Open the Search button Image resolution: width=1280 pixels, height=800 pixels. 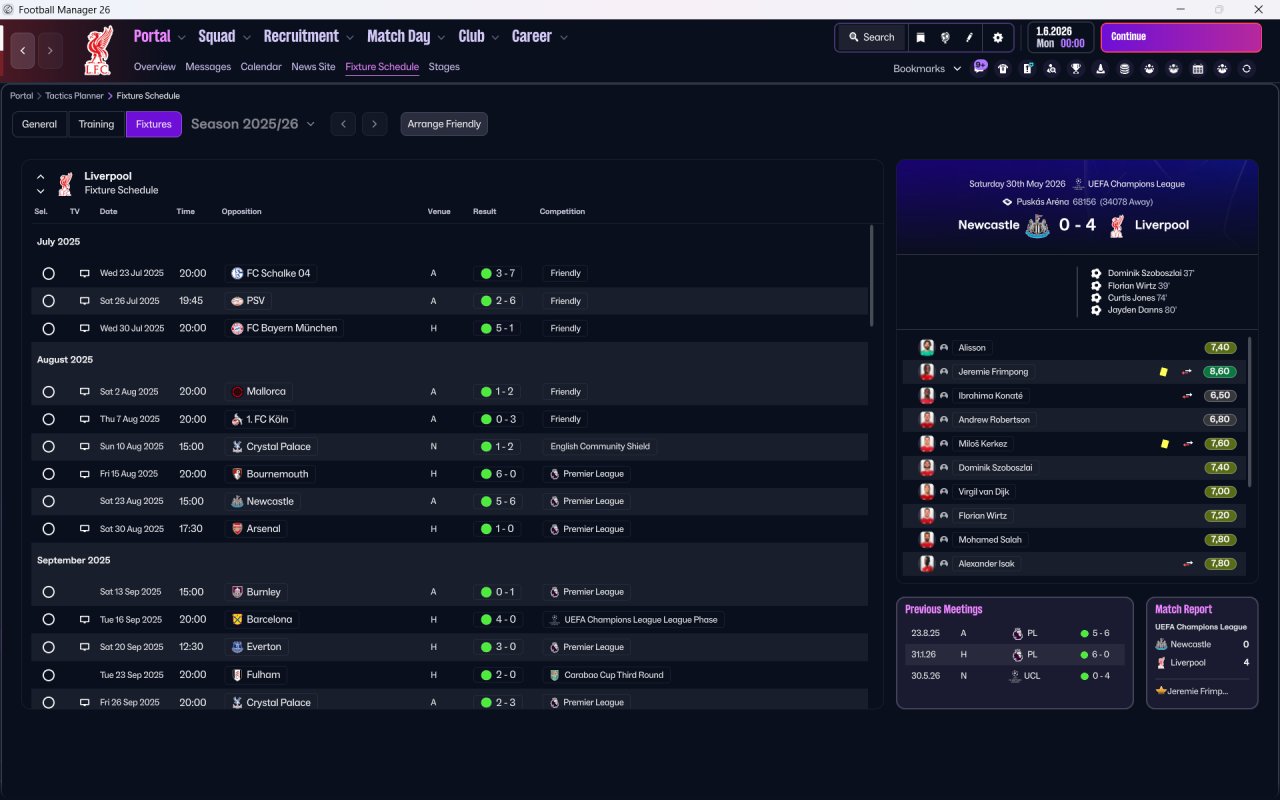point(871,37)
